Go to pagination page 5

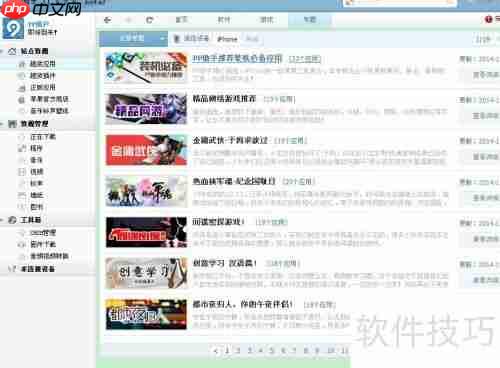pos(272,350)
